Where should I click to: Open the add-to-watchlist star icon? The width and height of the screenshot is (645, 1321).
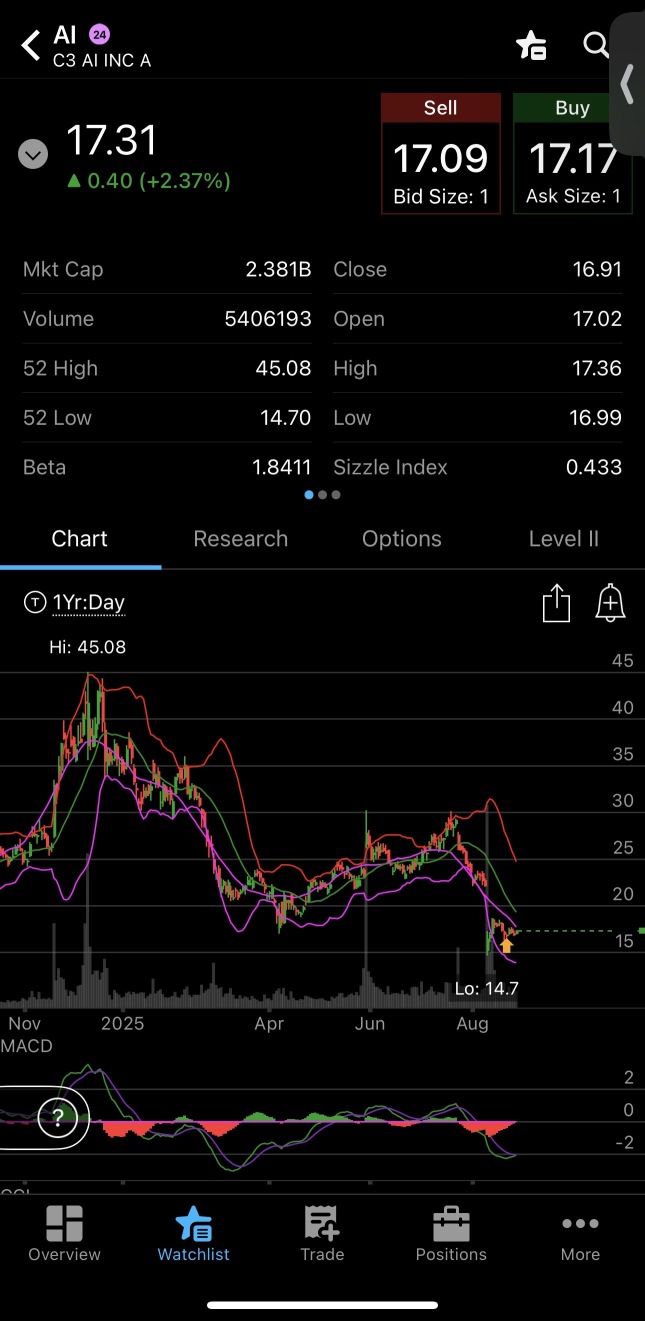[x=530, y=45]
